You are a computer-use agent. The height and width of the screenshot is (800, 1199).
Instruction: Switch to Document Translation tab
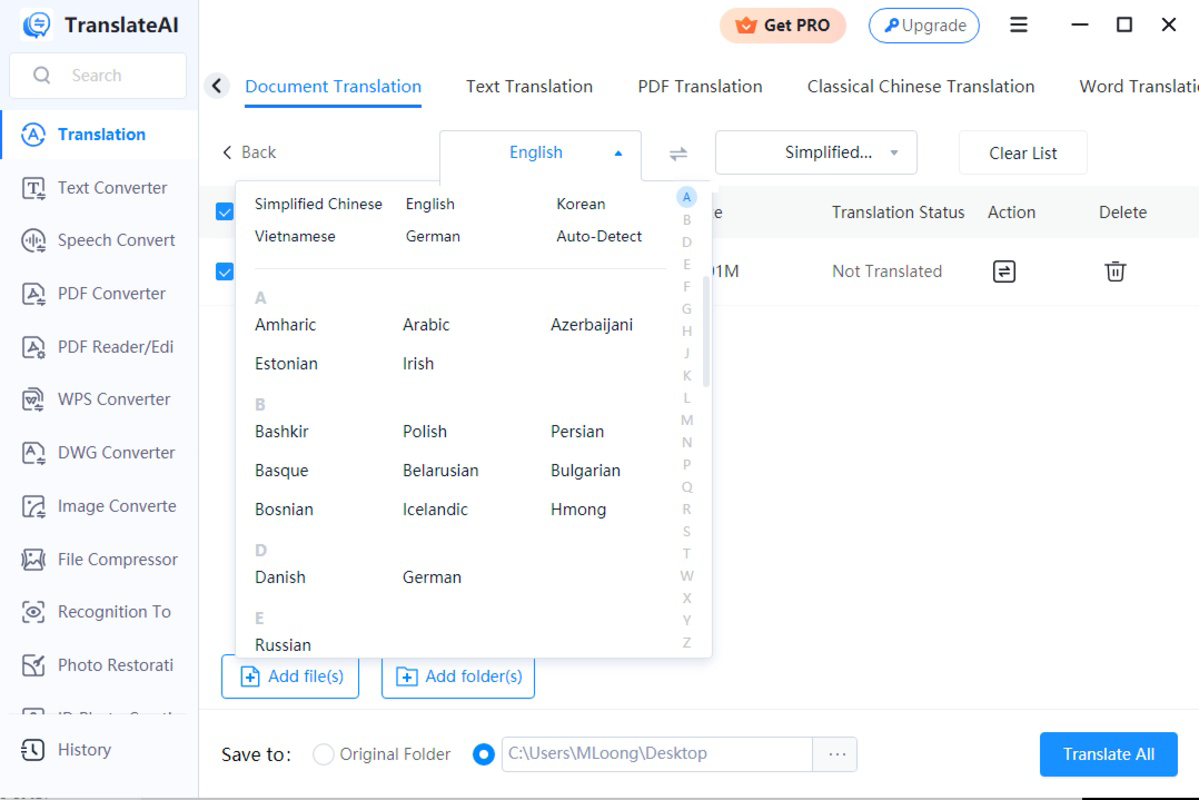coord(333,86)
